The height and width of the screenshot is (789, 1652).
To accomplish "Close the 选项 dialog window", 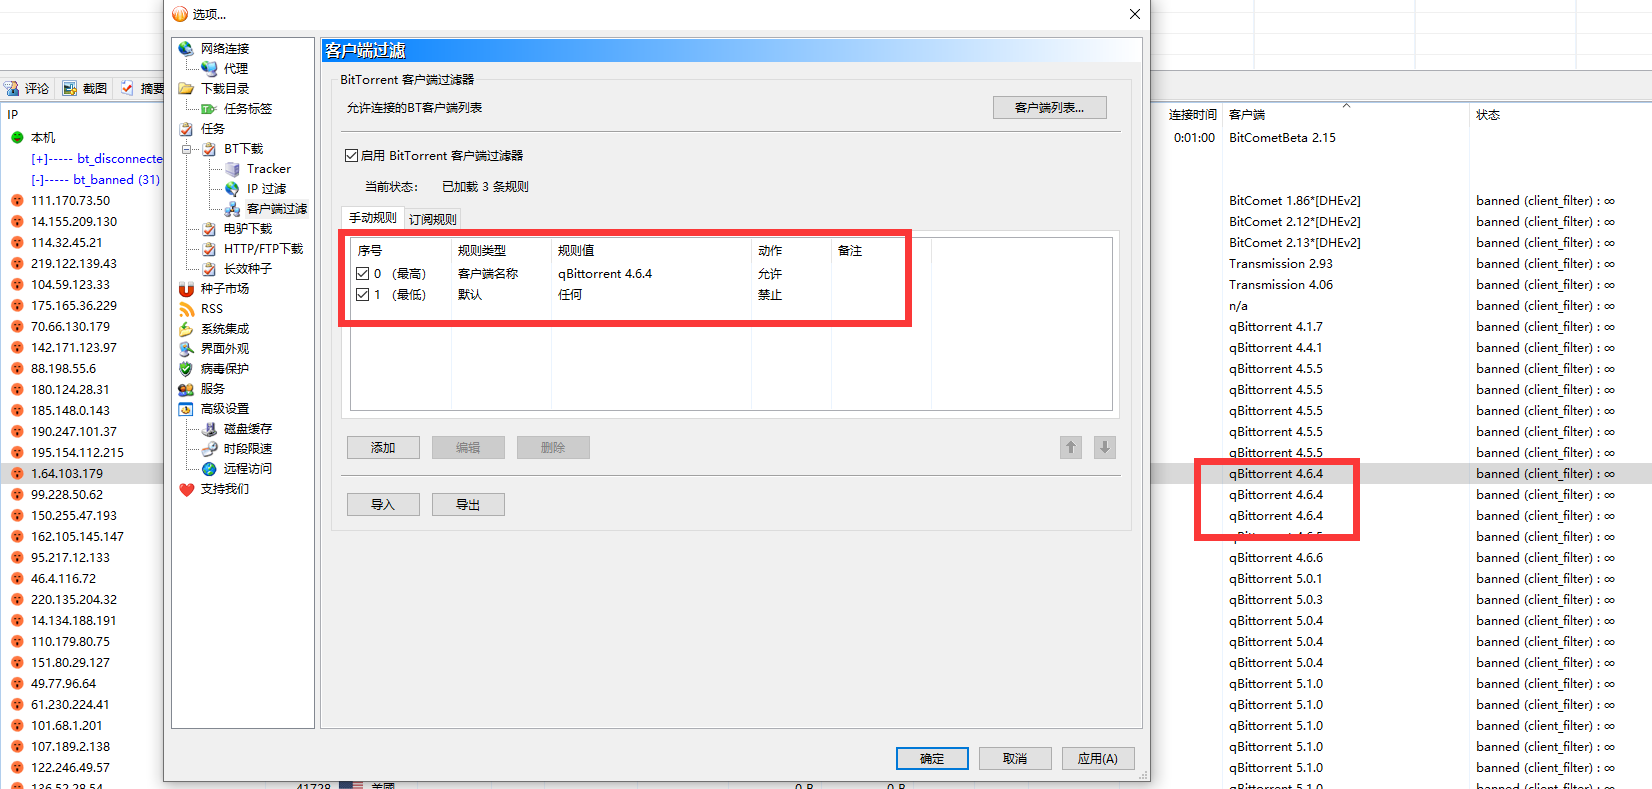I will click(1134, 14).
